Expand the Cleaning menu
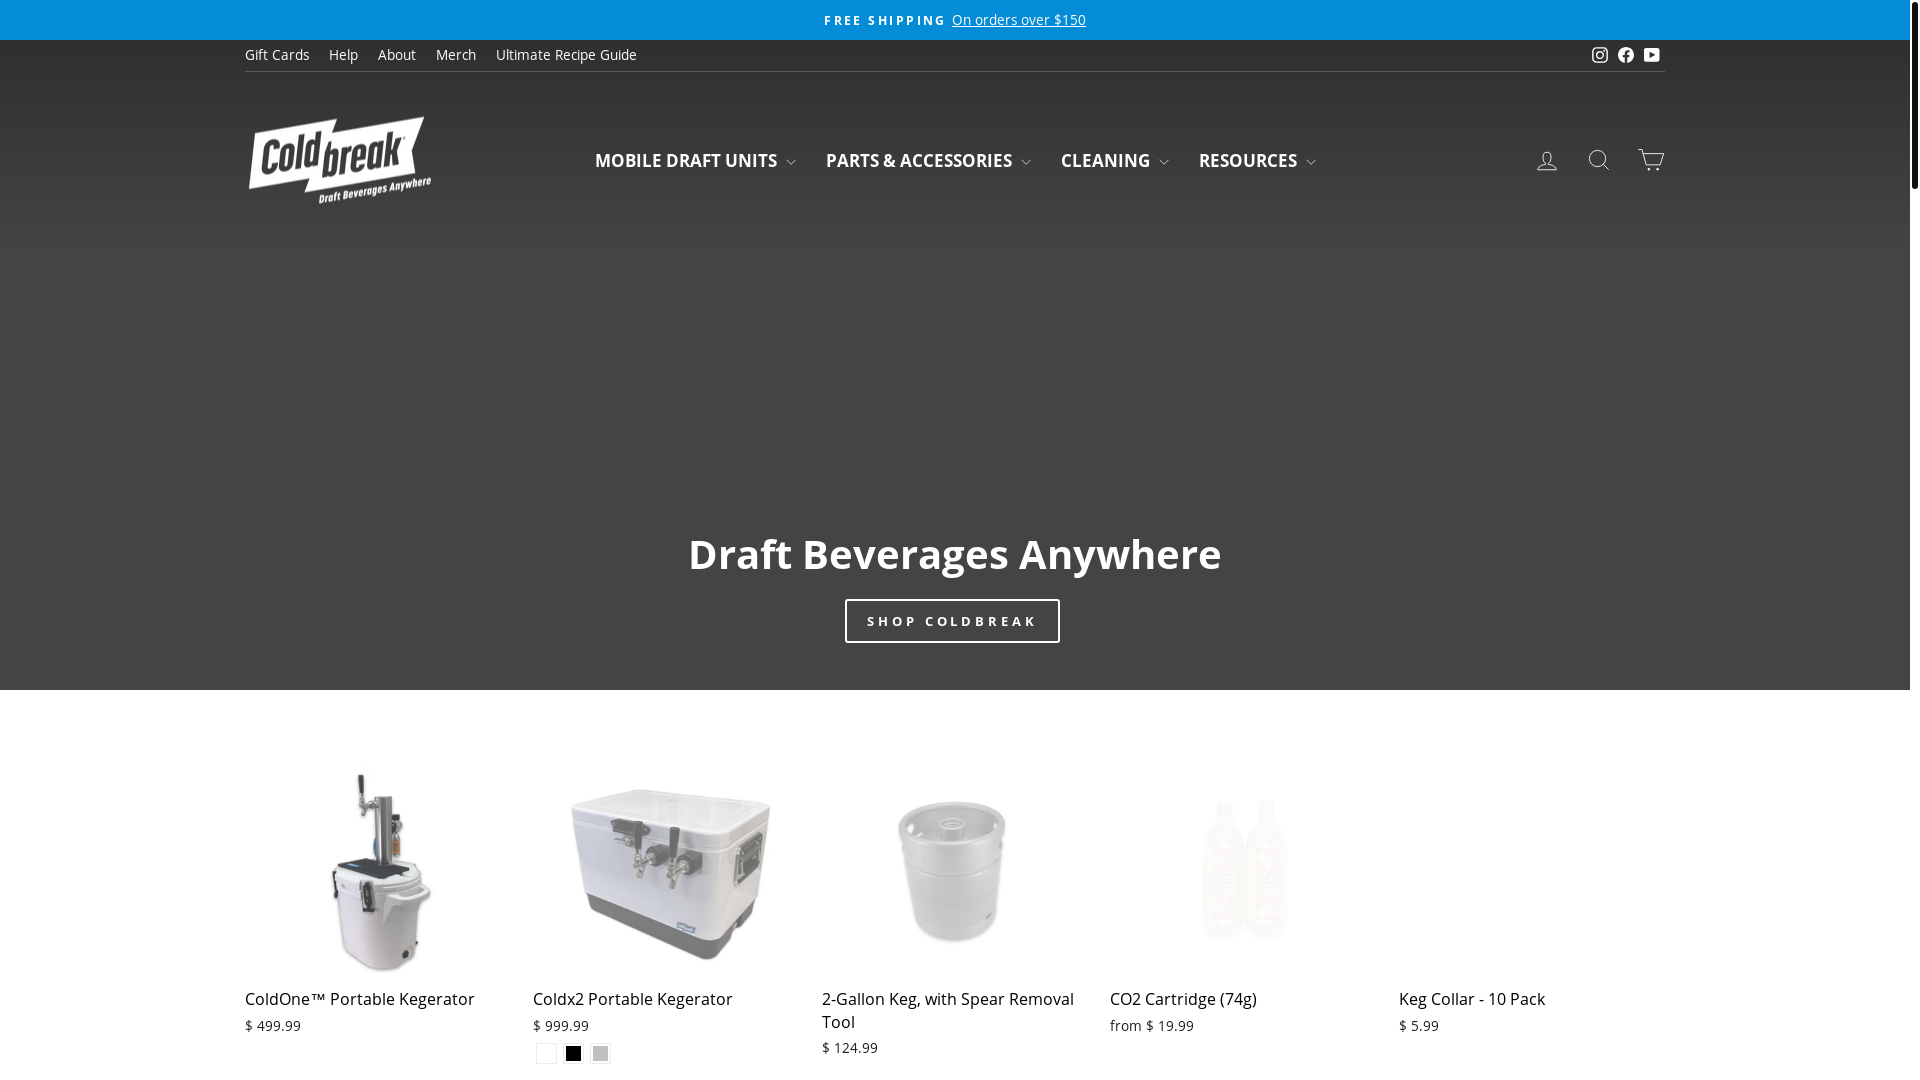This screenshot has height=1080, width=1920. 1114,161
